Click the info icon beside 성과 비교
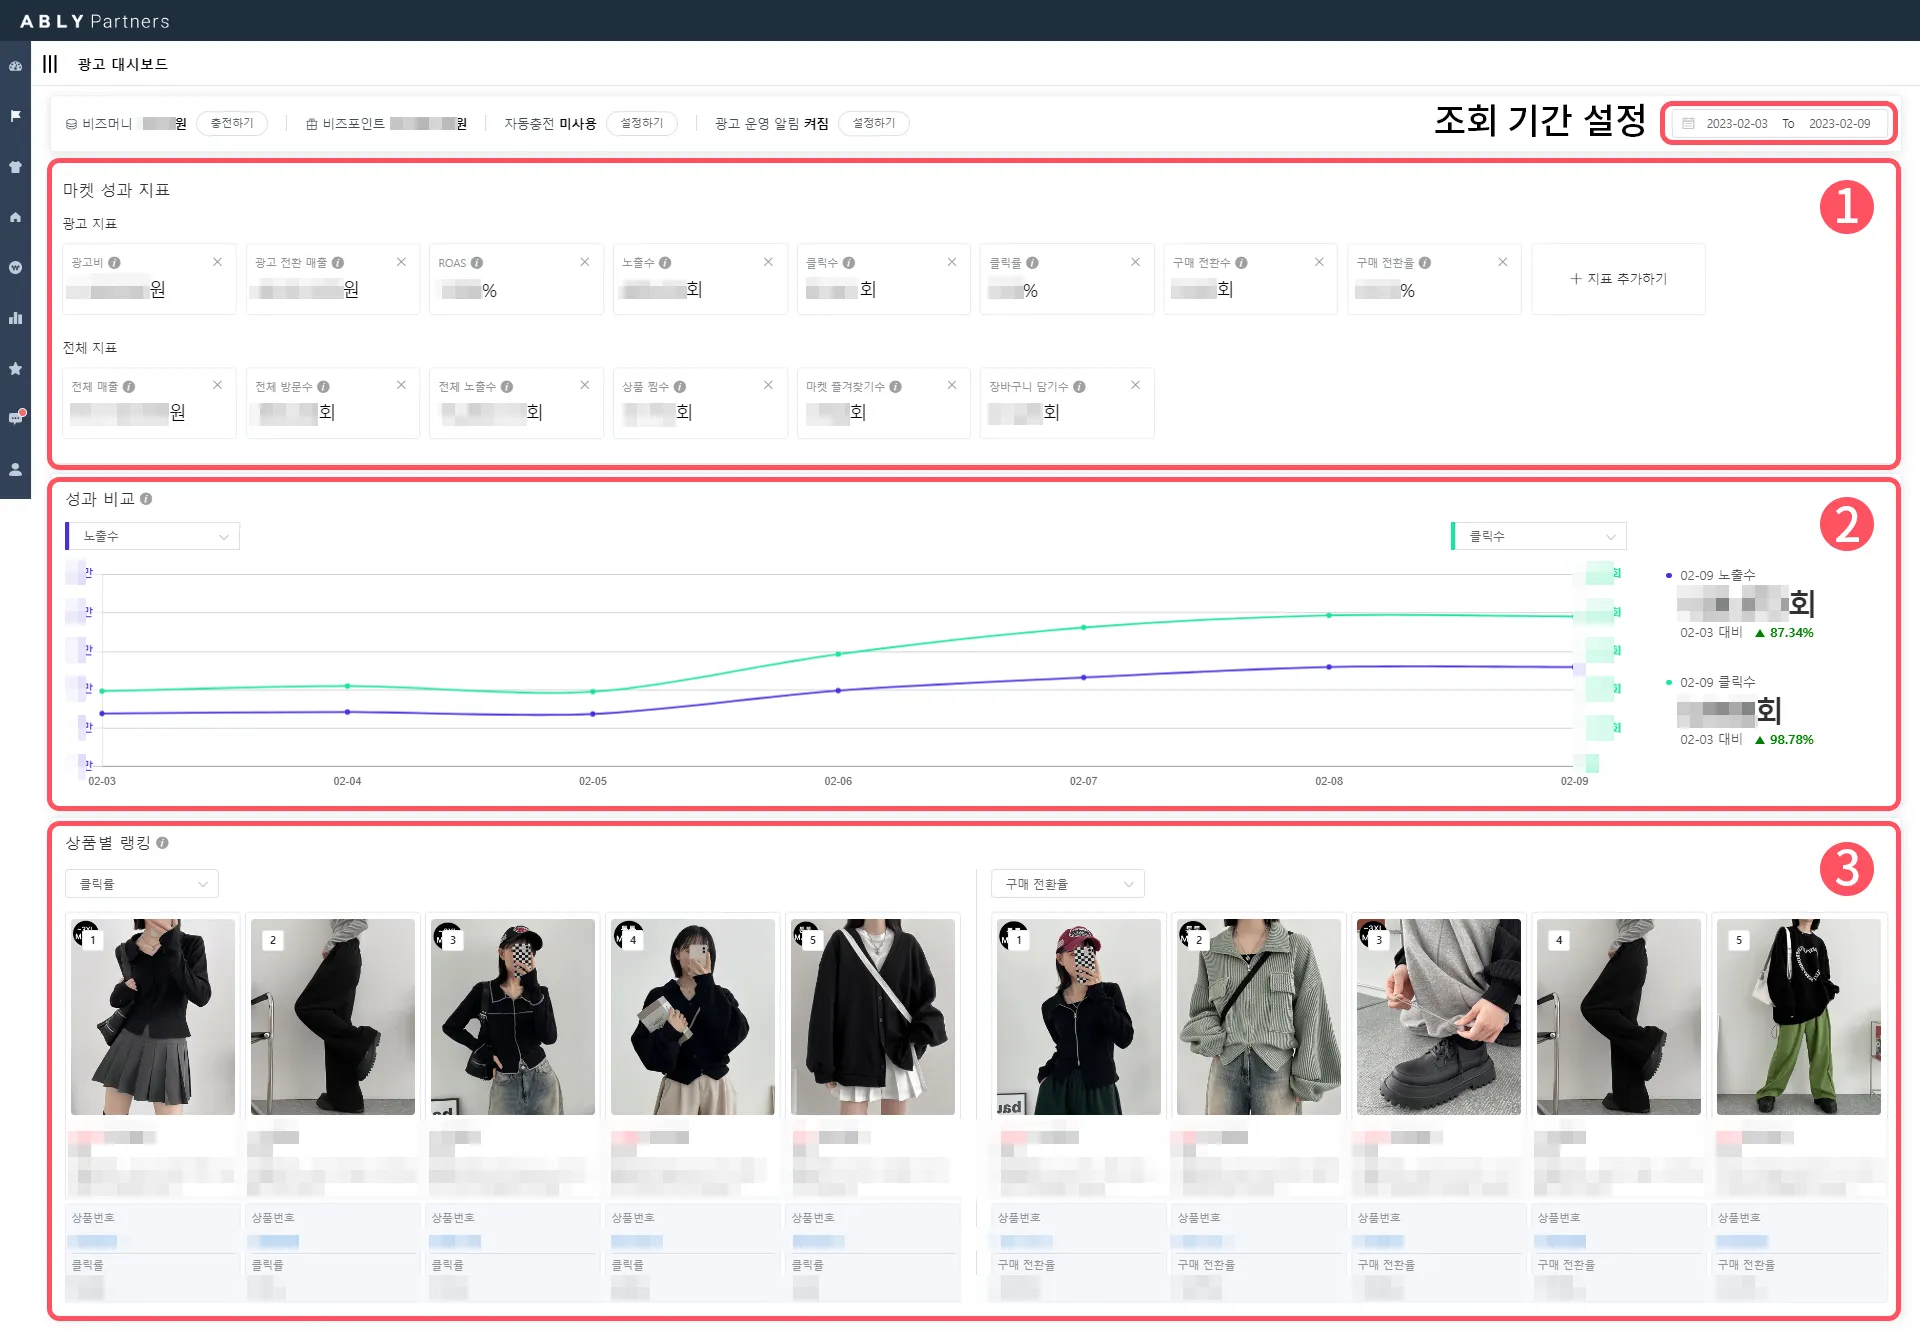The image size is (1920, 1336). click(146, 499)
